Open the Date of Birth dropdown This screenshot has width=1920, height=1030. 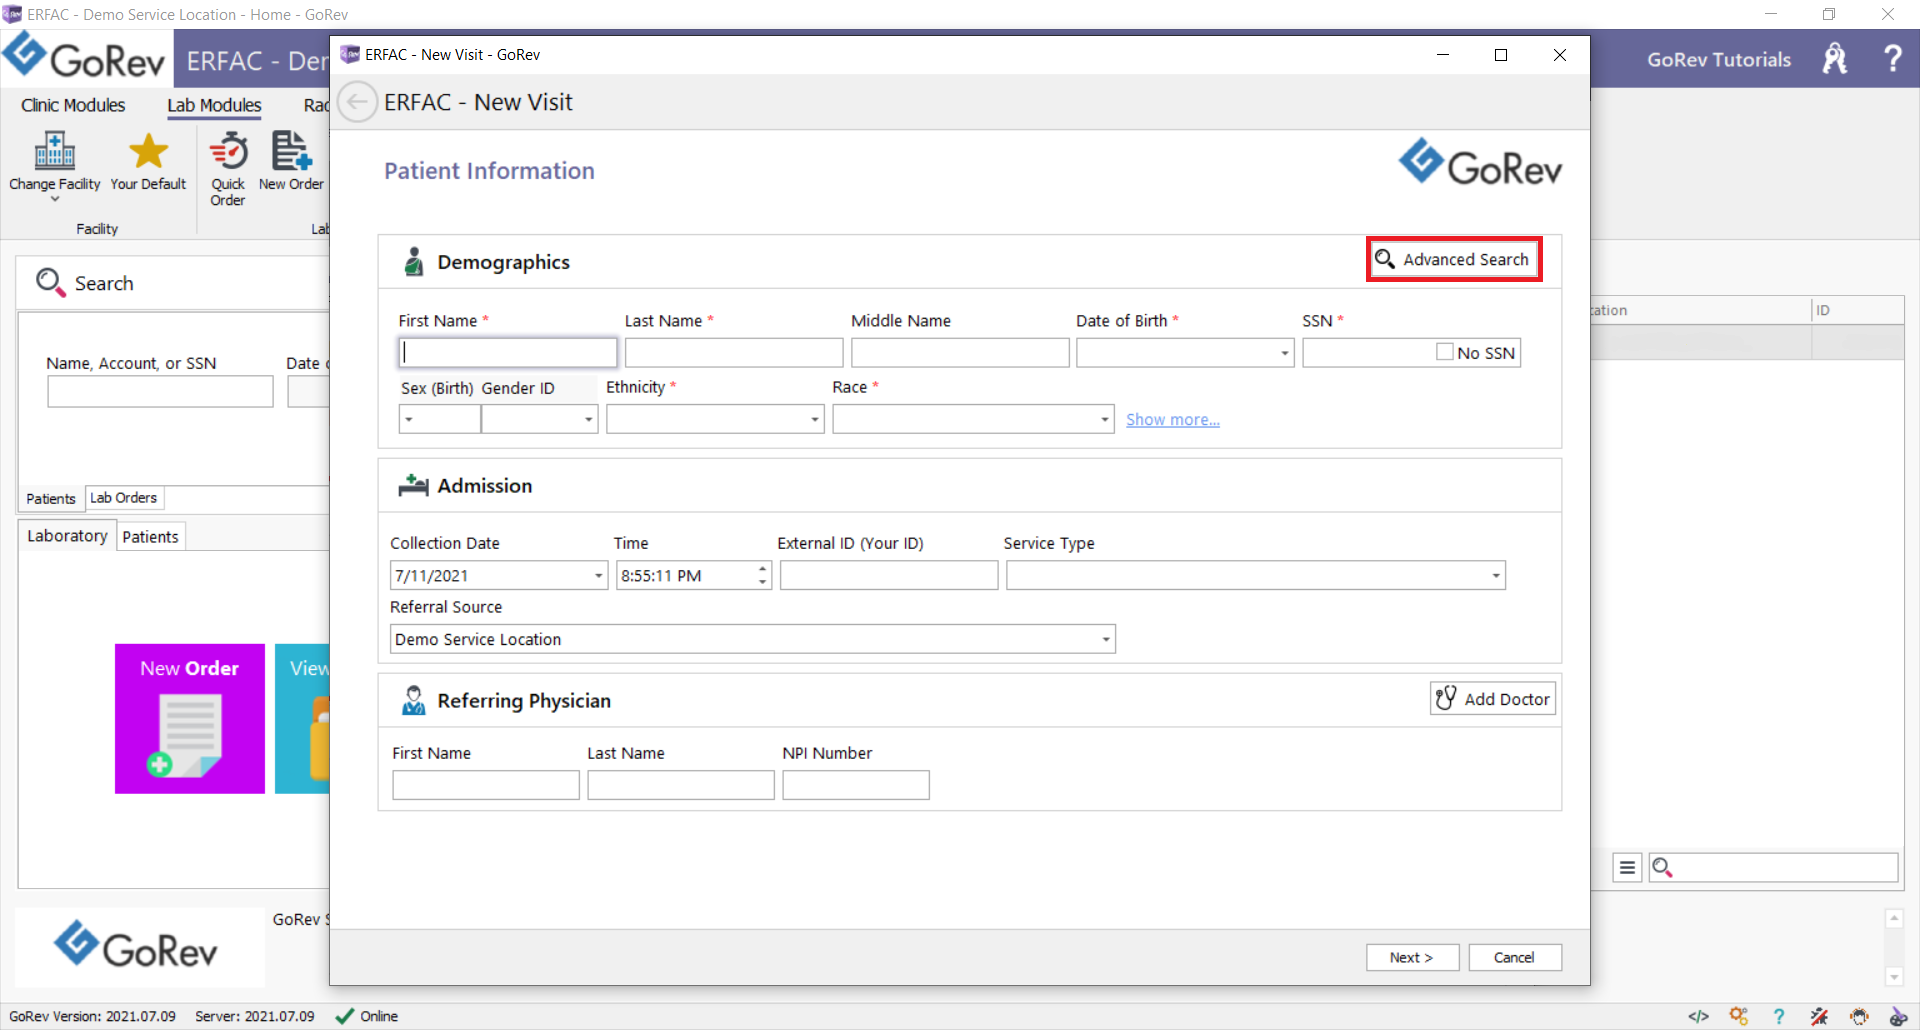tap(1284, 353)
